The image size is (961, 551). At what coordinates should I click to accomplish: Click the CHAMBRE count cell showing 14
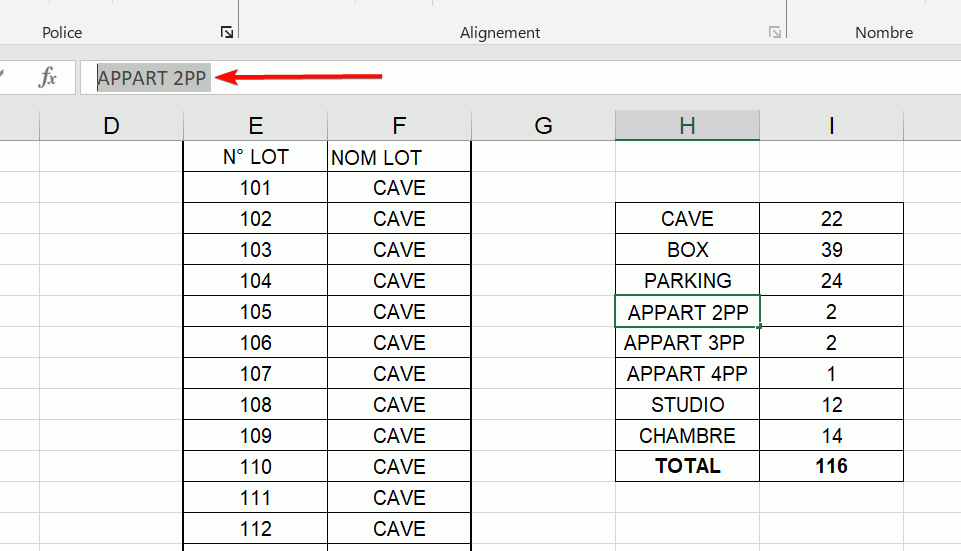pos(831,436)
